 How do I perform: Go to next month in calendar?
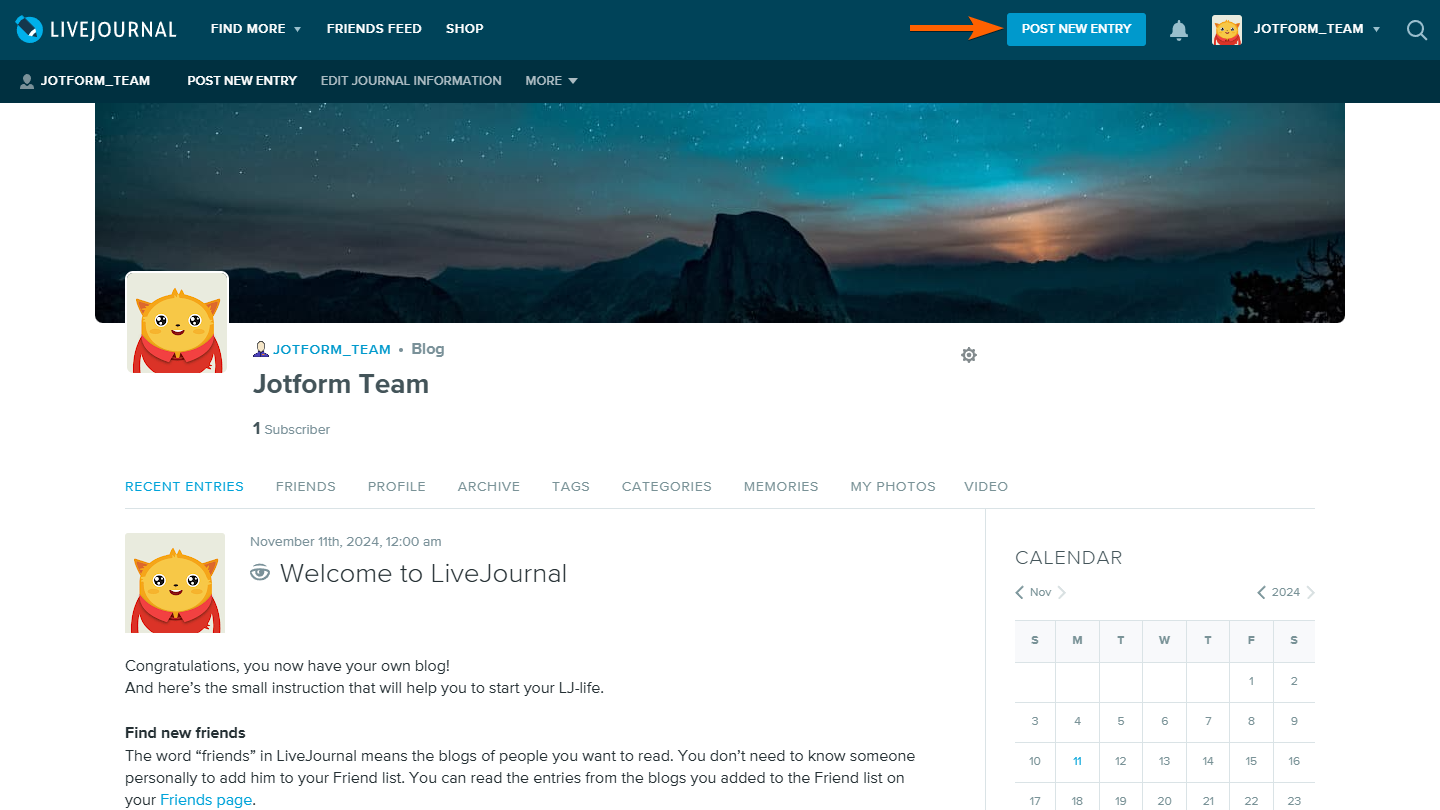click(x=1061, y=592)
